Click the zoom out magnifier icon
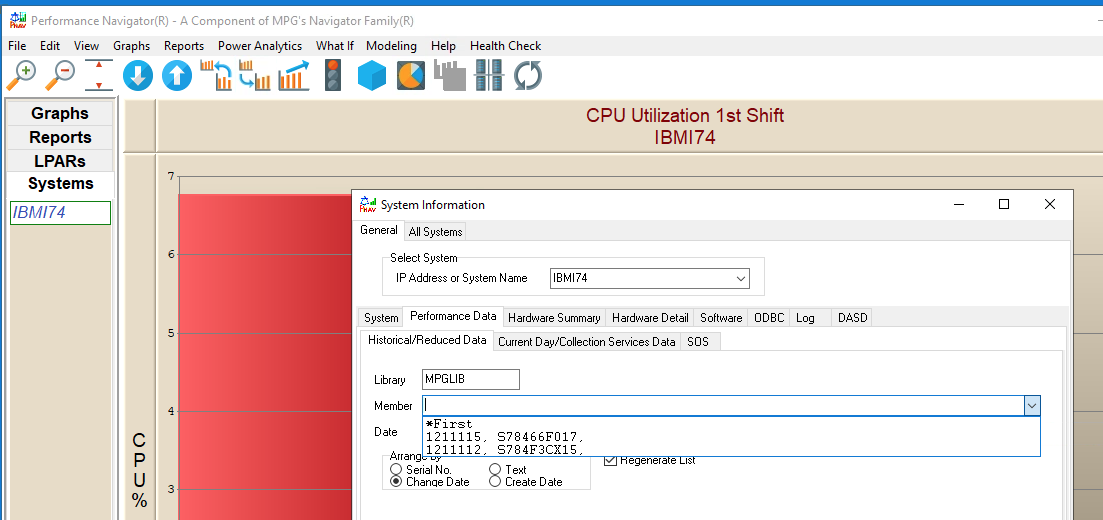1103x520 pixels. tap(60, 76)
